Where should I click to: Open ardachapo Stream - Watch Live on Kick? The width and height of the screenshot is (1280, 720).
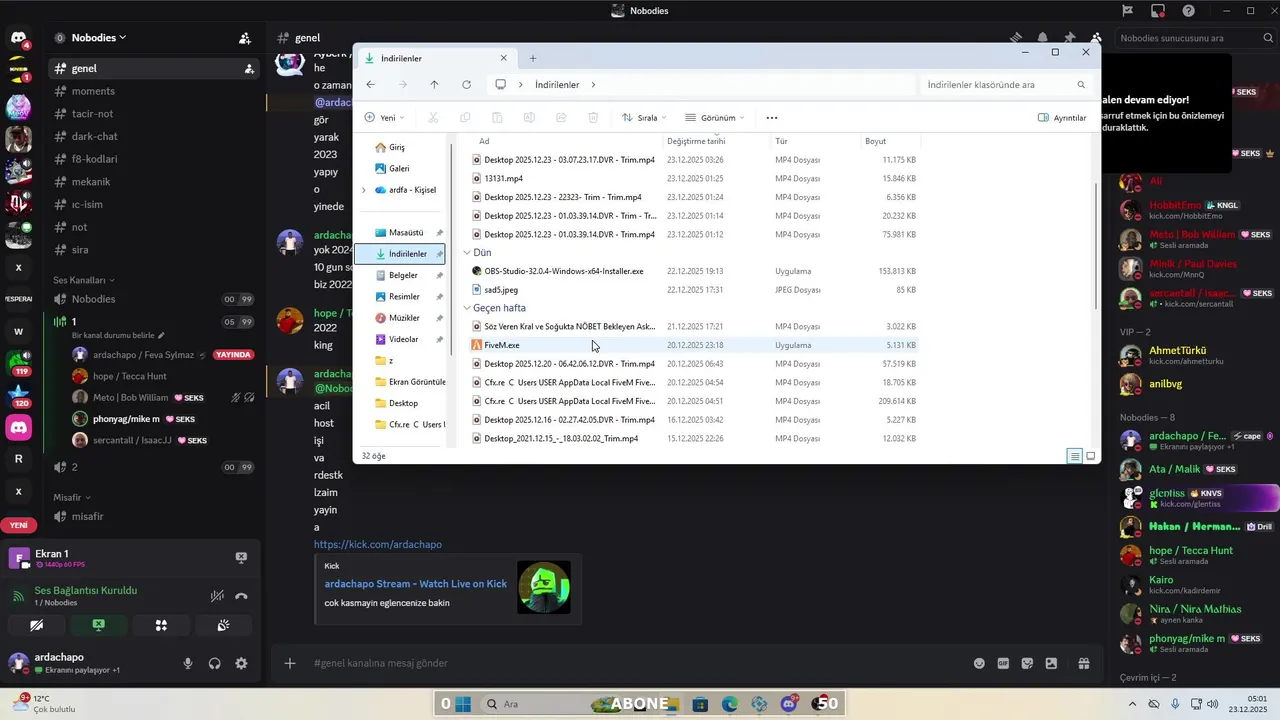[416, 584]
